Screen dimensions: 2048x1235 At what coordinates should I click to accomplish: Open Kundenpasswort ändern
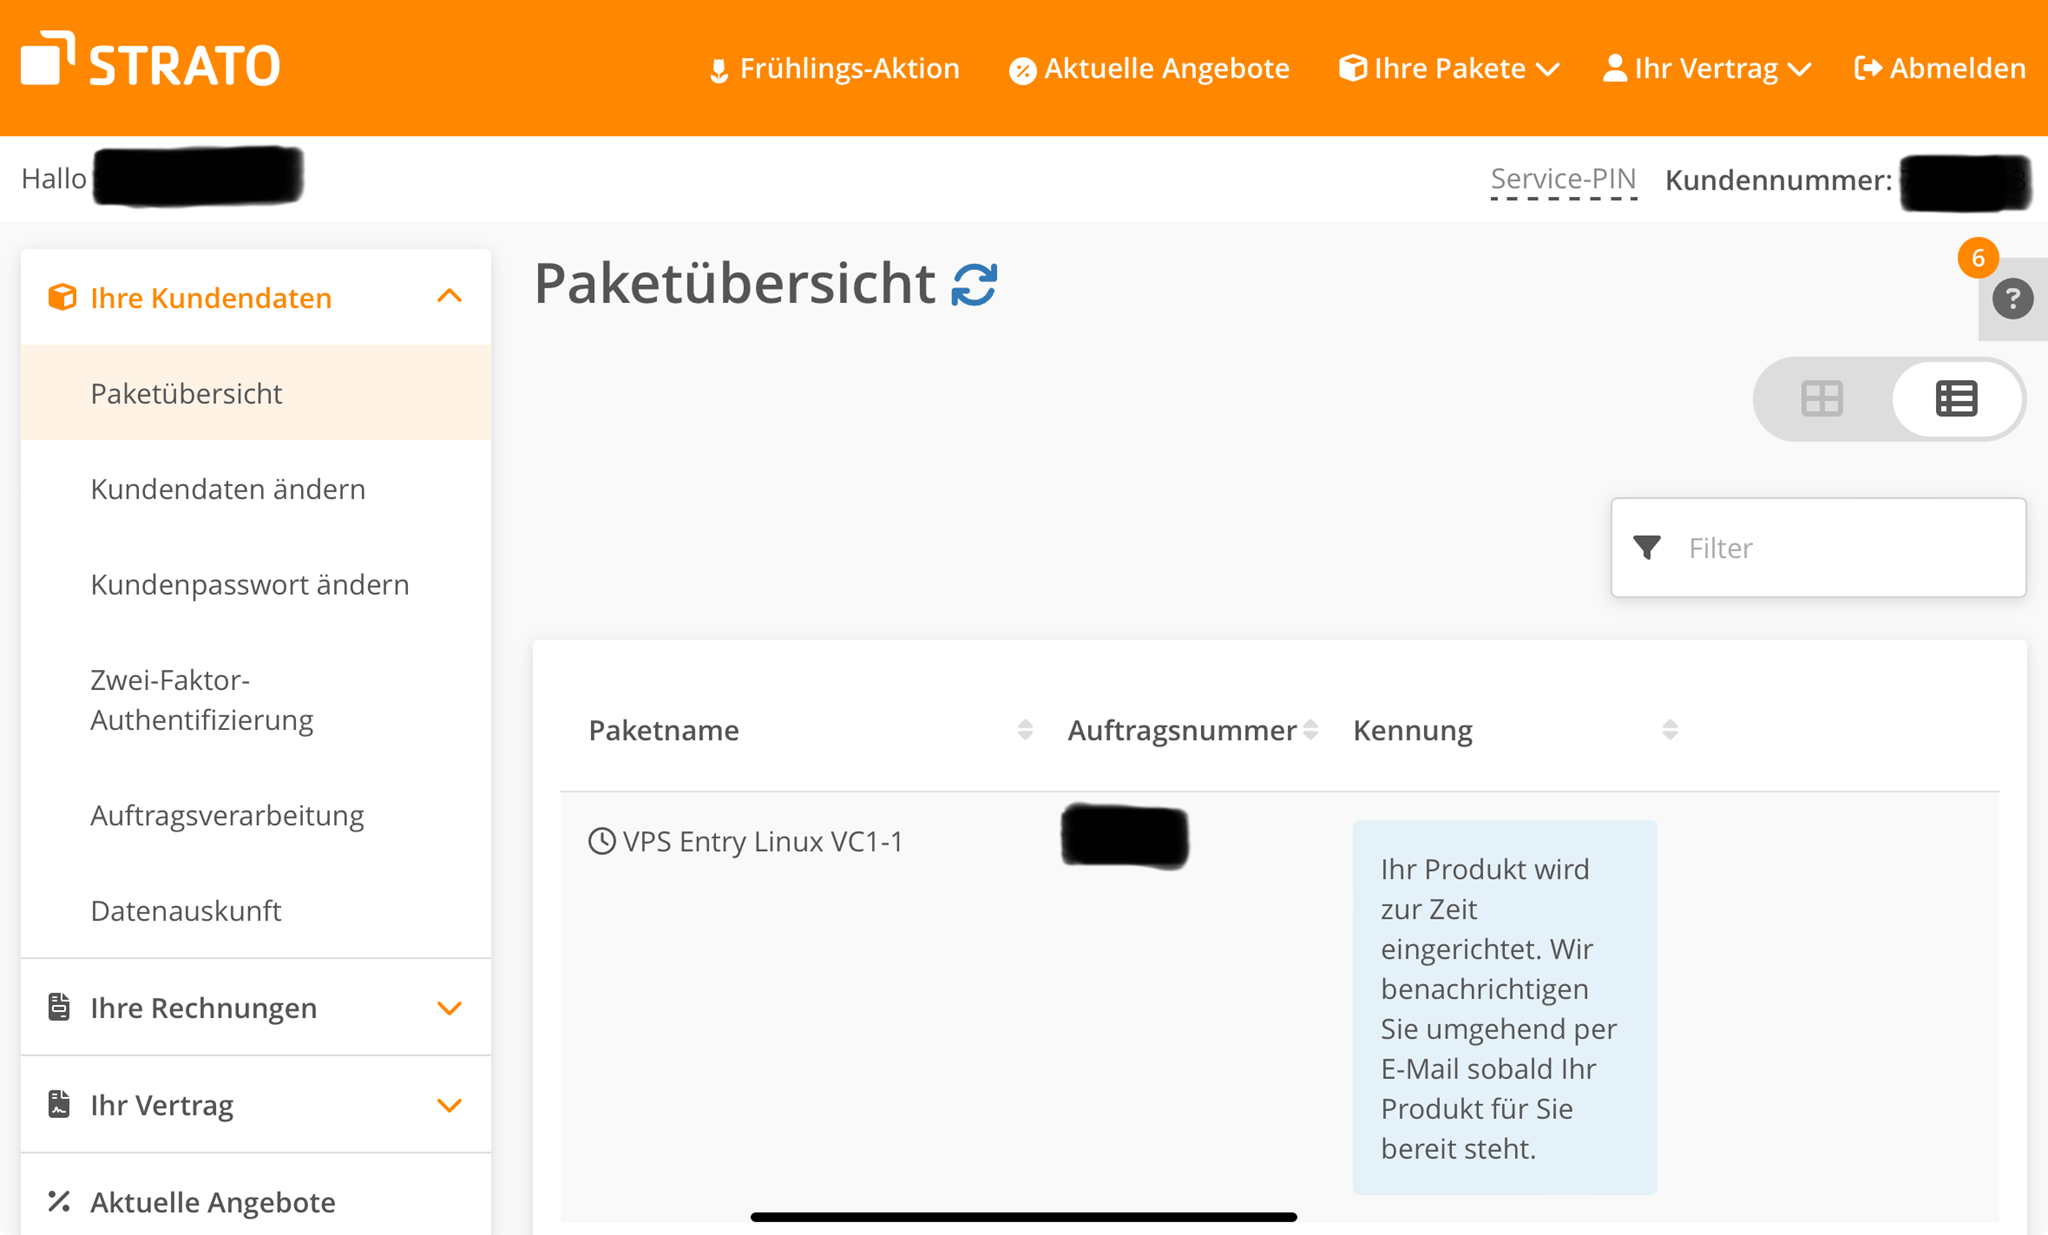point(250,584)
